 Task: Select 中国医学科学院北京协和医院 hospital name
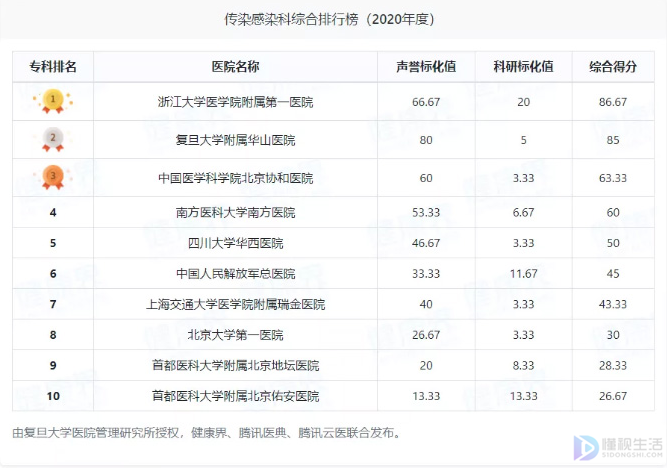pyautogui.click(x=235, y=178)
